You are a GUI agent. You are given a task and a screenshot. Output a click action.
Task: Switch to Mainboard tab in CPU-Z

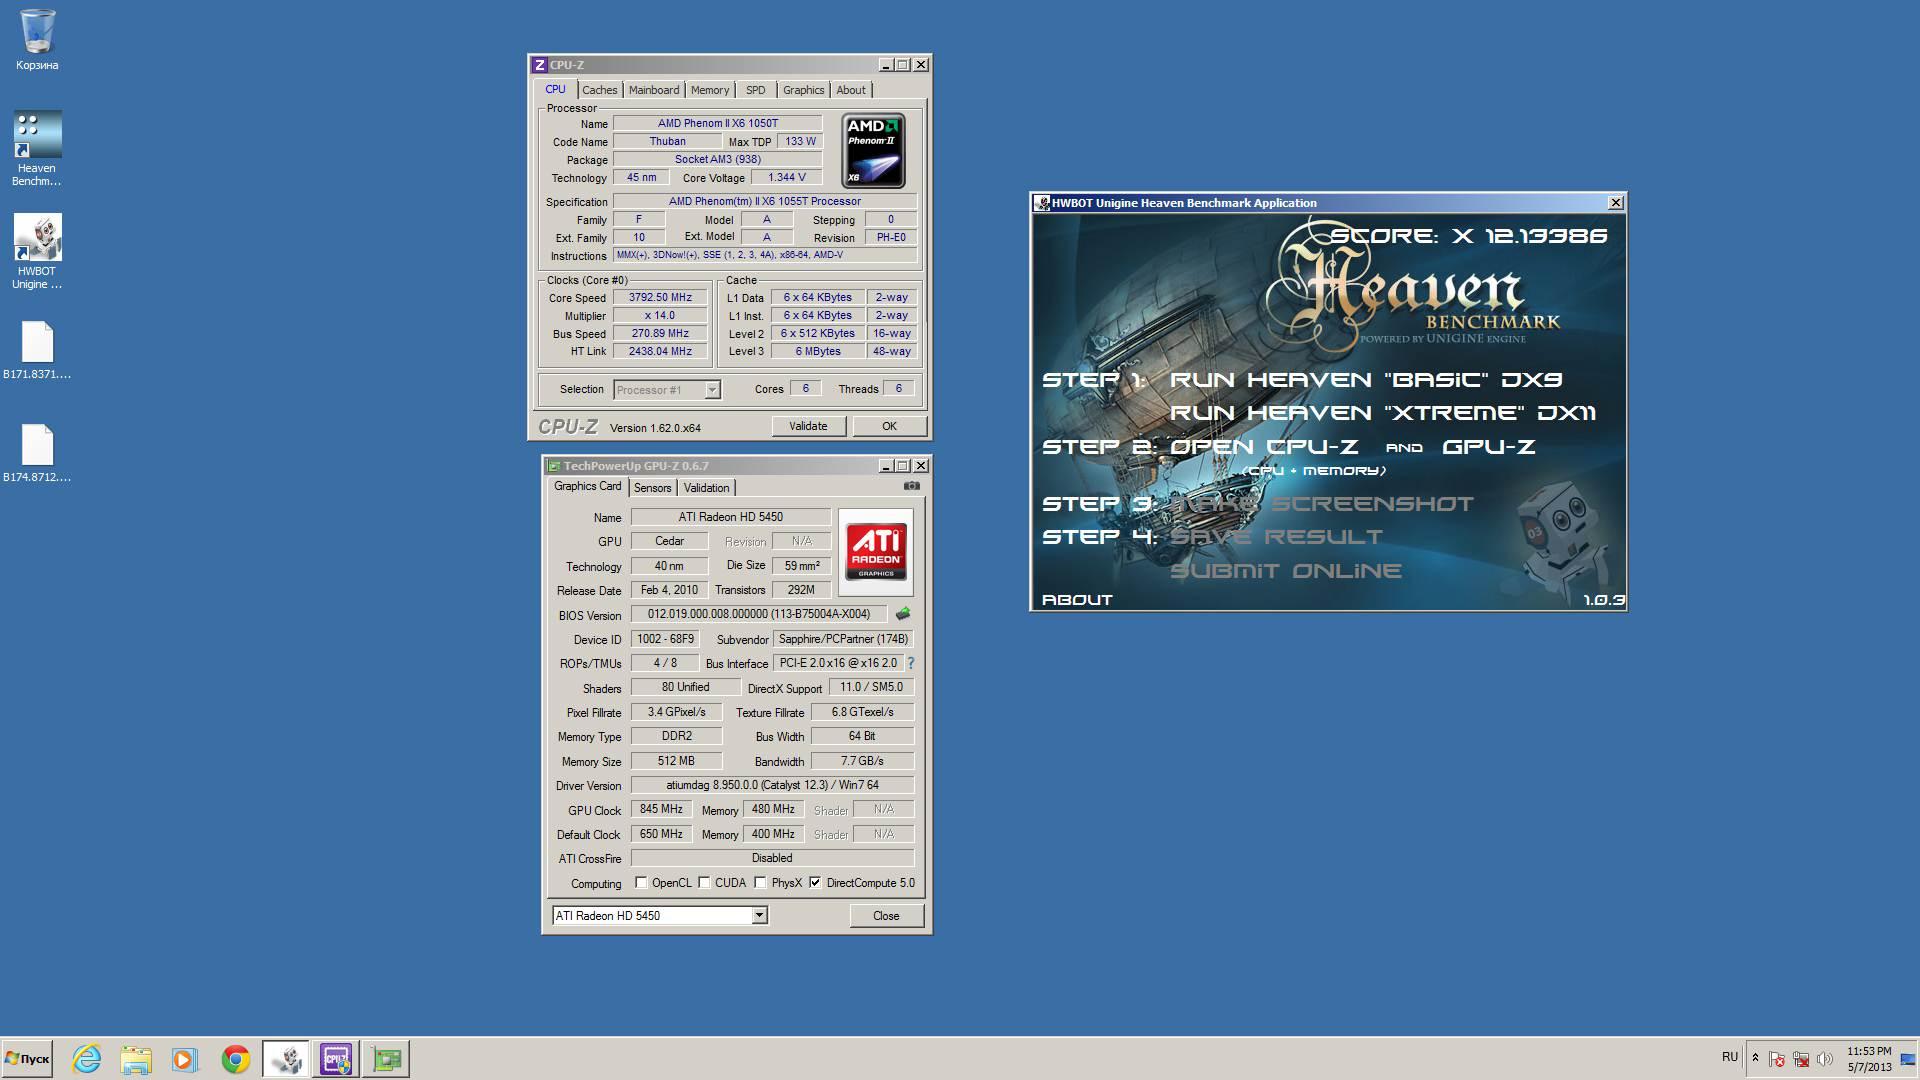tap(654, 90)
